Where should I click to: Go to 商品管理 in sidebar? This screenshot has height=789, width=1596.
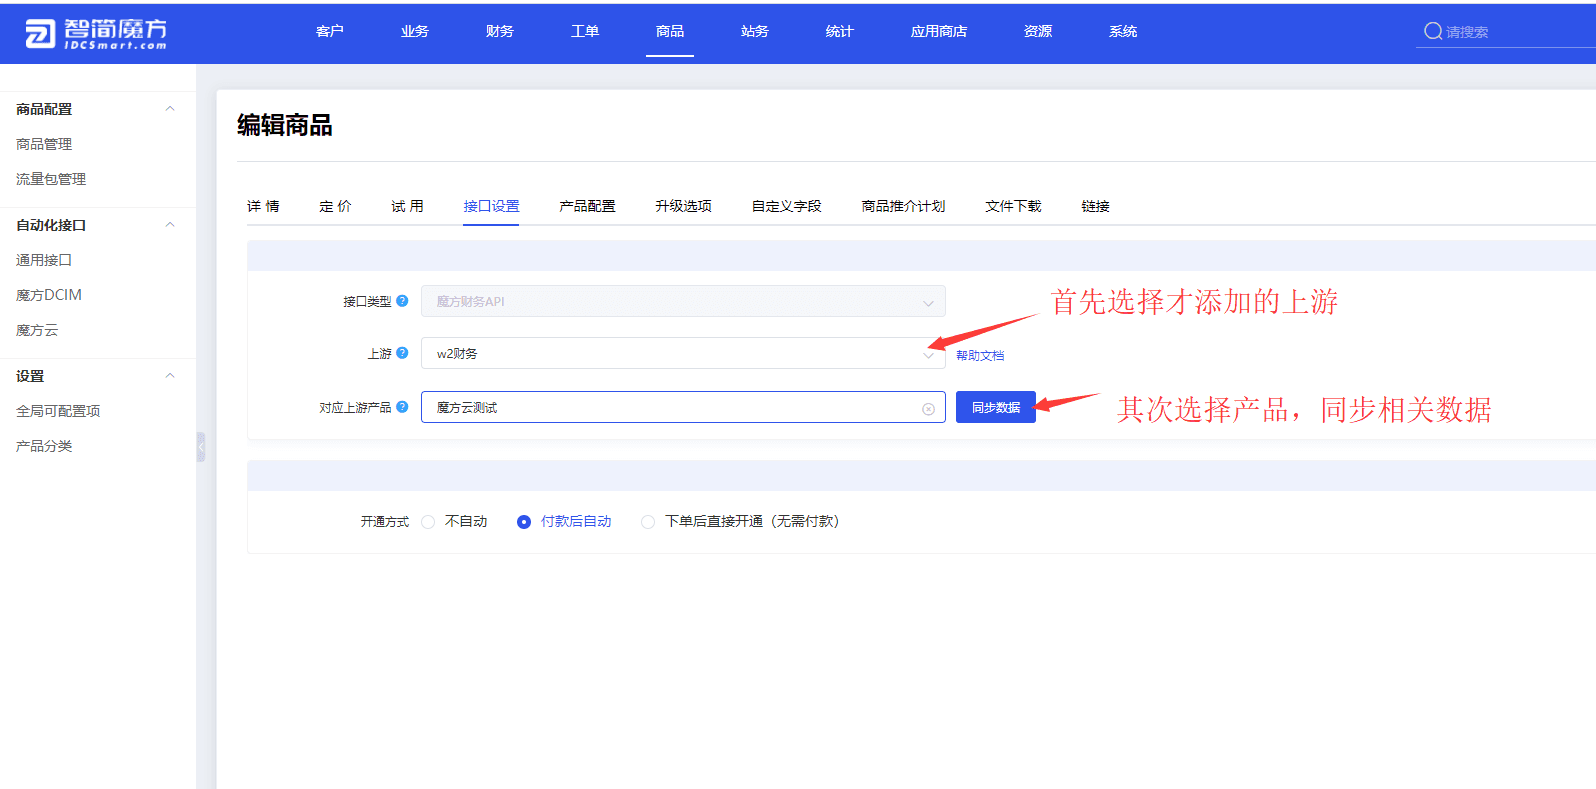point(44,144)
